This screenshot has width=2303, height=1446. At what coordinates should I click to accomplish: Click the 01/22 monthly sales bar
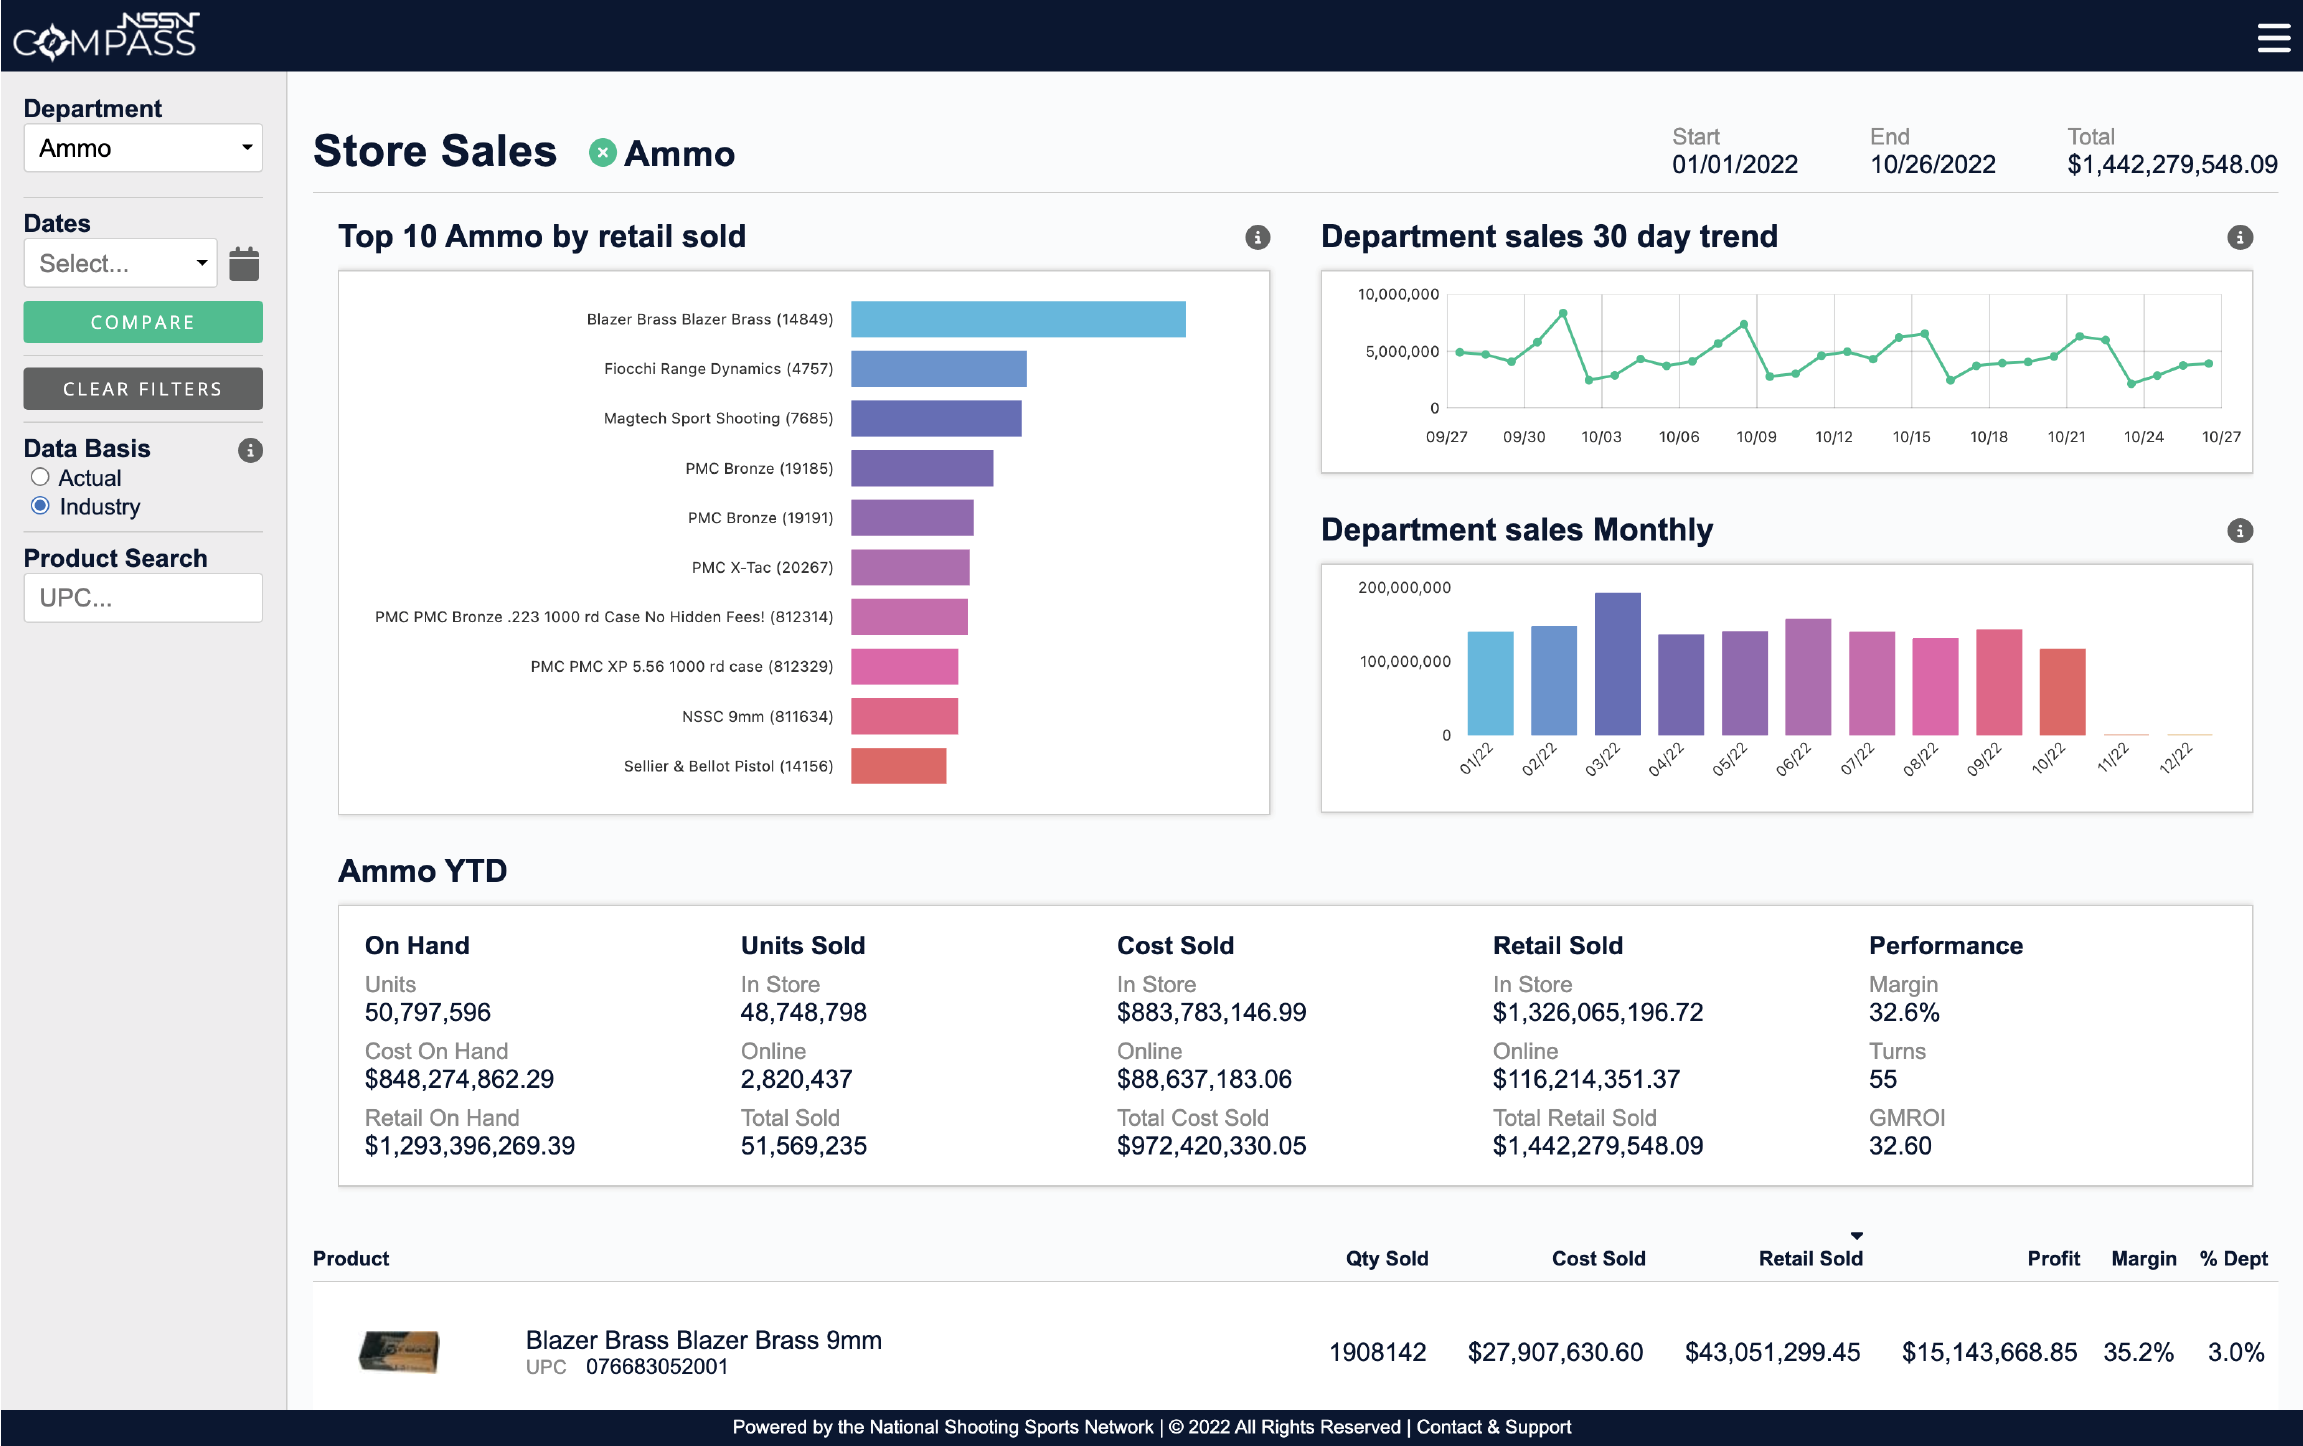(1490, 684)
